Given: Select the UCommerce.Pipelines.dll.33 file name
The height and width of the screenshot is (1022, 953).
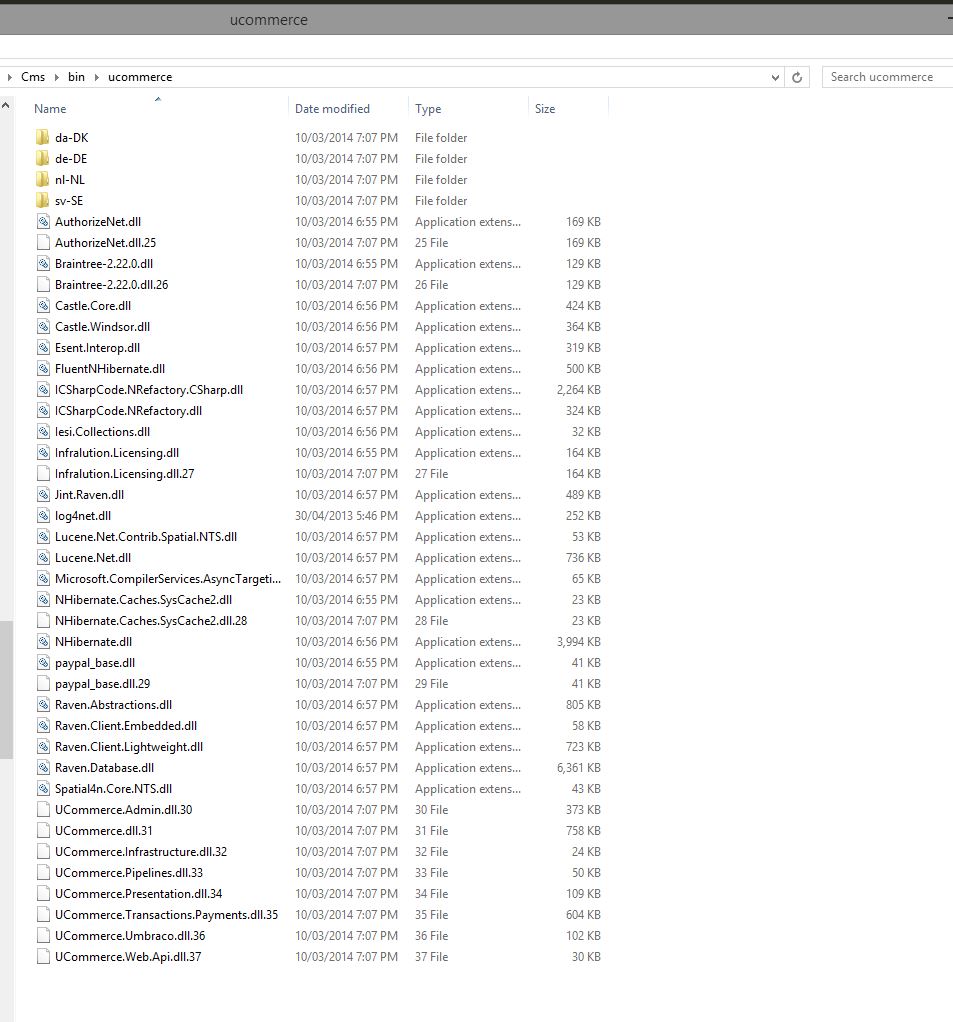Looking at the screenshot, I should [129, 872].
